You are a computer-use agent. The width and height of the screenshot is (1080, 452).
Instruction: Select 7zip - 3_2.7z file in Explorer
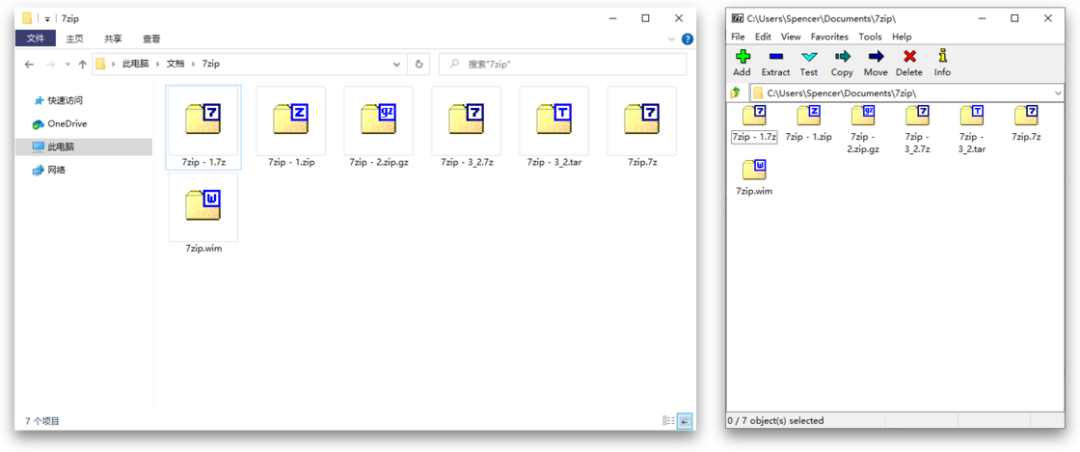coord(466,127)
